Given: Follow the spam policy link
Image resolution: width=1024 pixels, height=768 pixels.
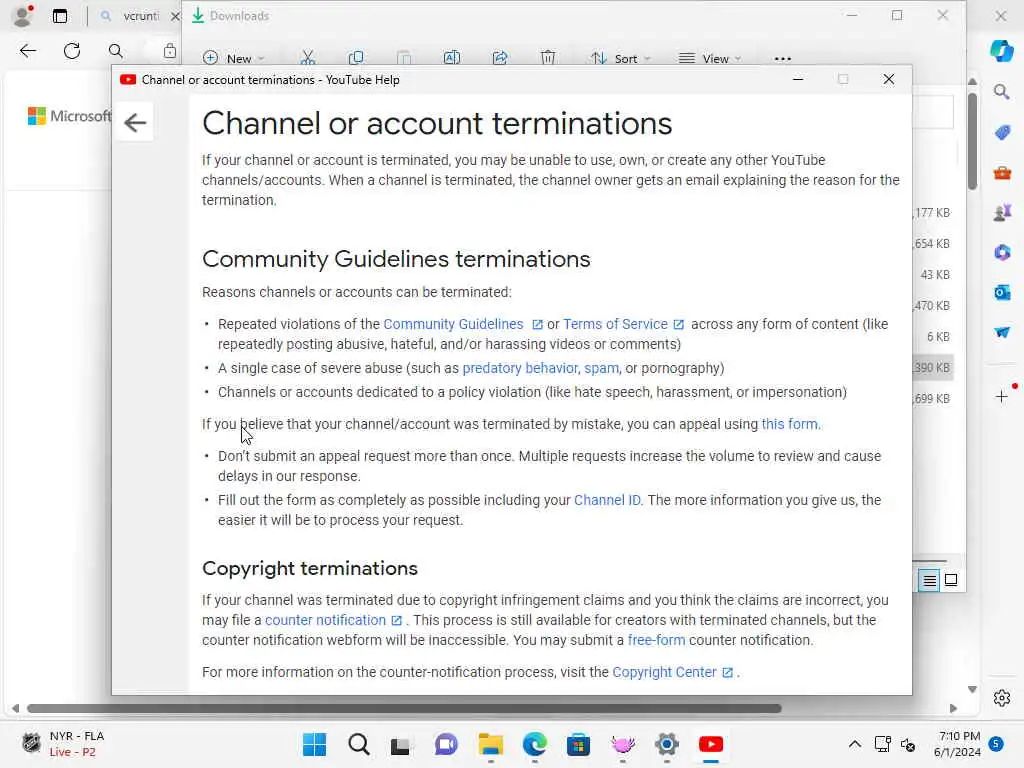Looking at the screenshot, I should tap(601, 368).
